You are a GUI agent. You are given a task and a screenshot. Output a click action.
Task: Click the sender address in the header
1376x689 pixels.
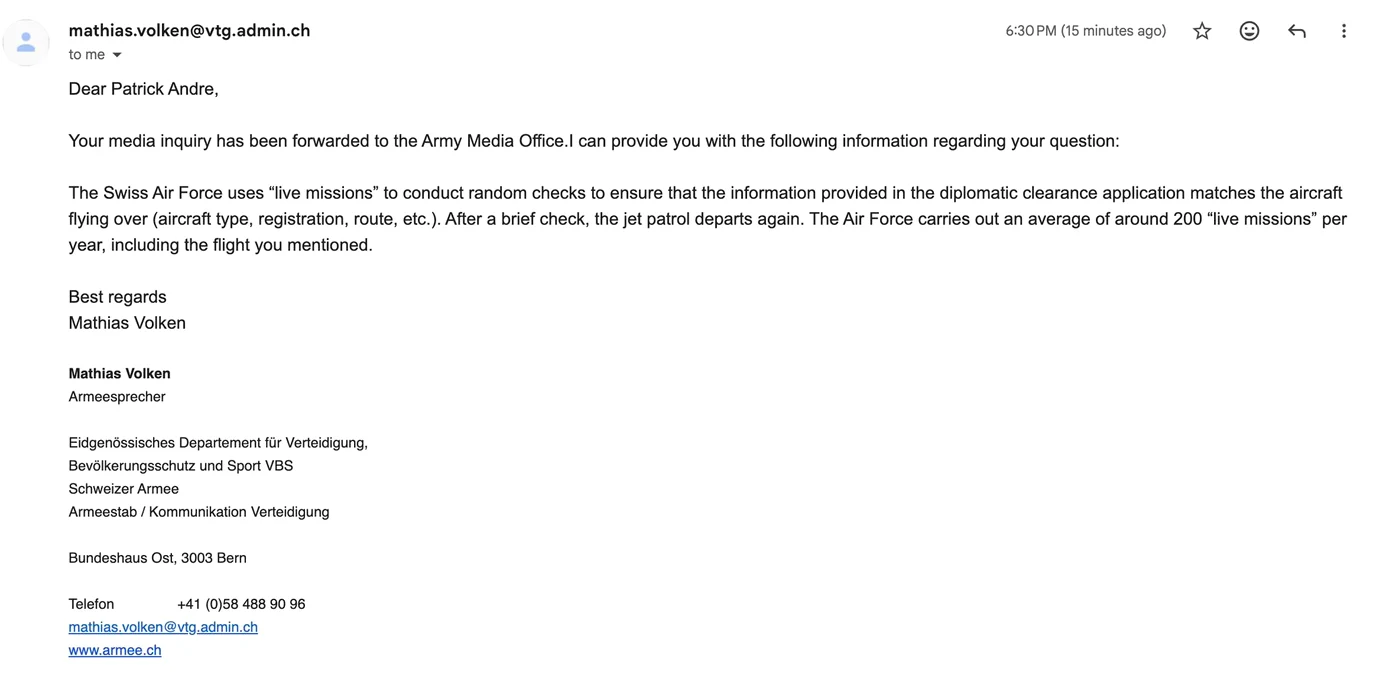(189, 30)
